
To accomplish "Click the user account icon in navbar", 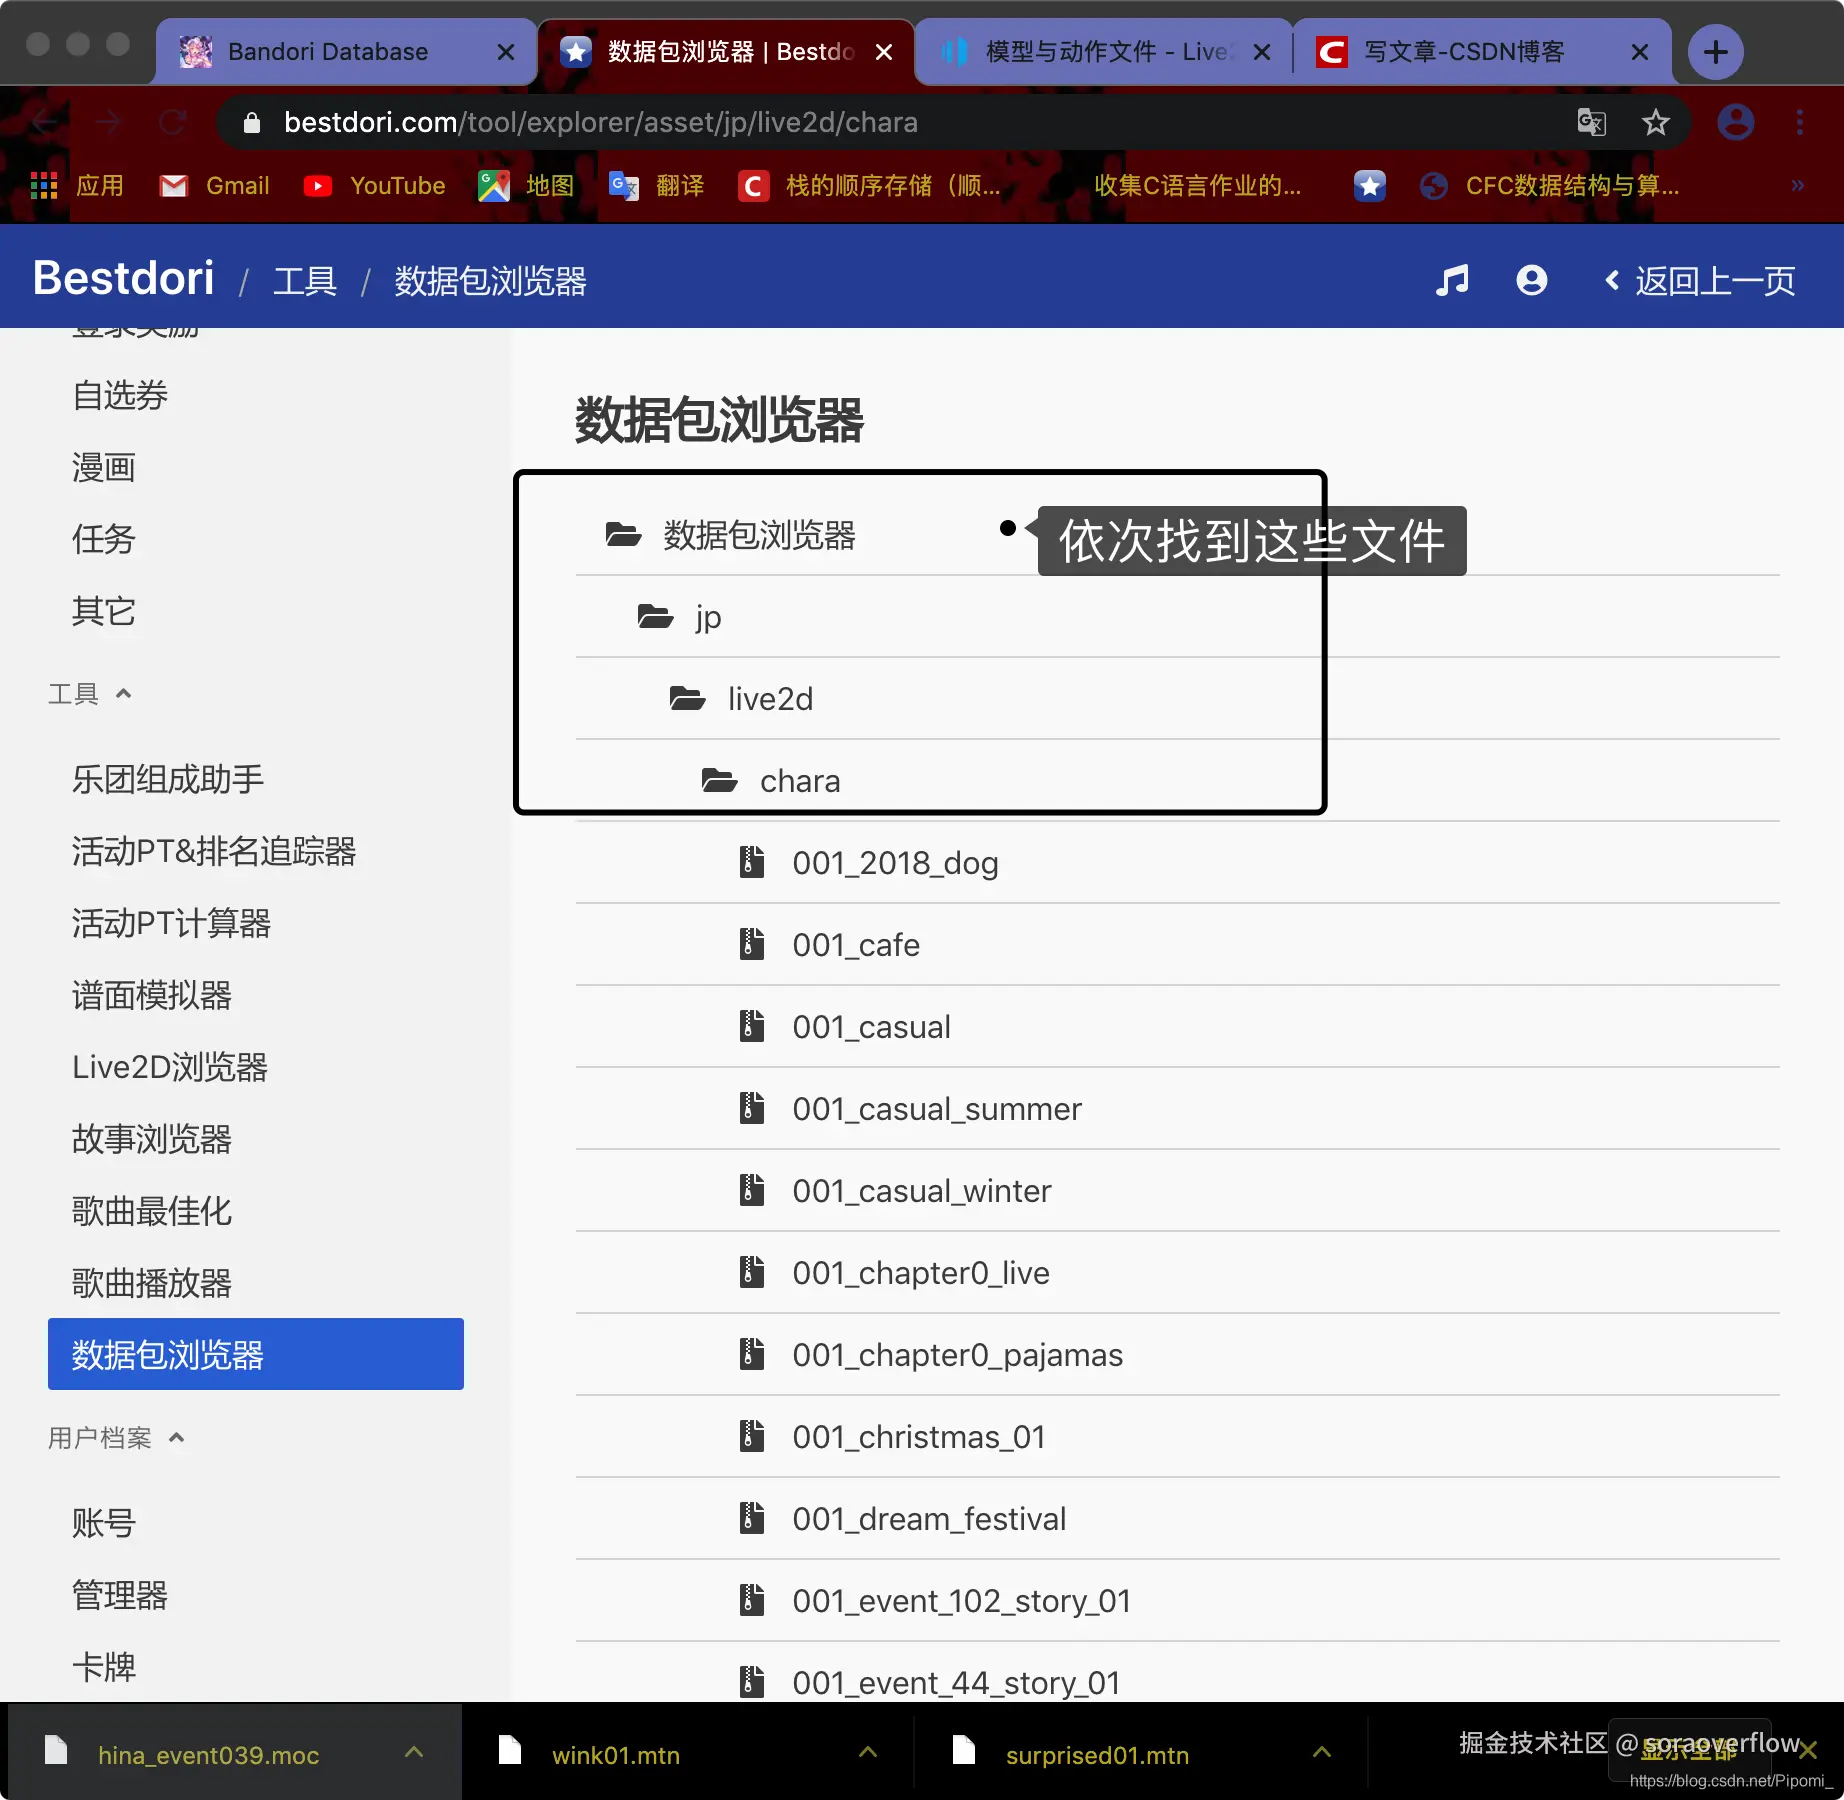I will coord(1532,281).
